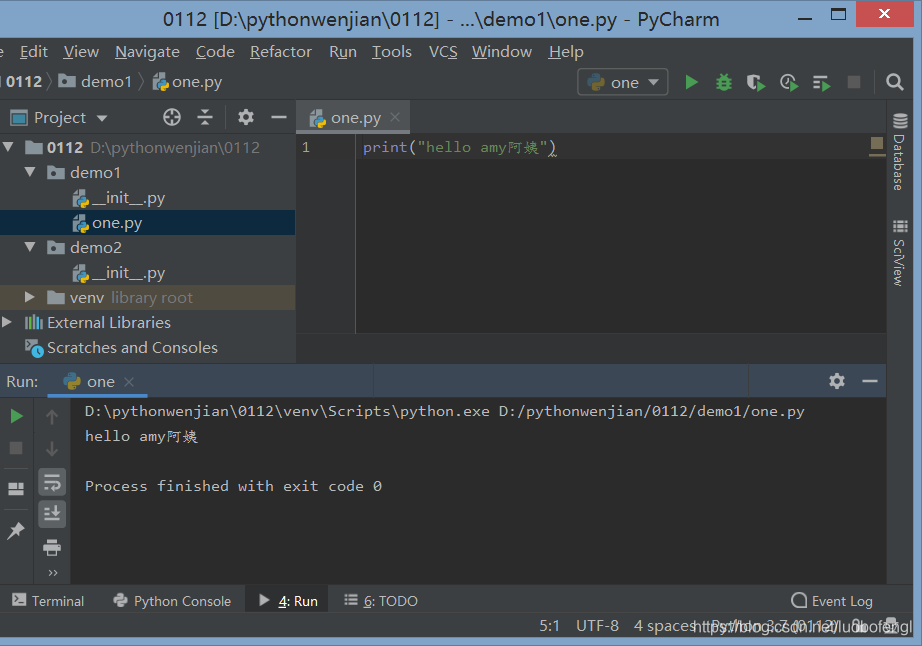Collapse the demo2 folder arrow
Image resolution: width=922 pixels, height=646 pixels.
click(x=30, y=247)
